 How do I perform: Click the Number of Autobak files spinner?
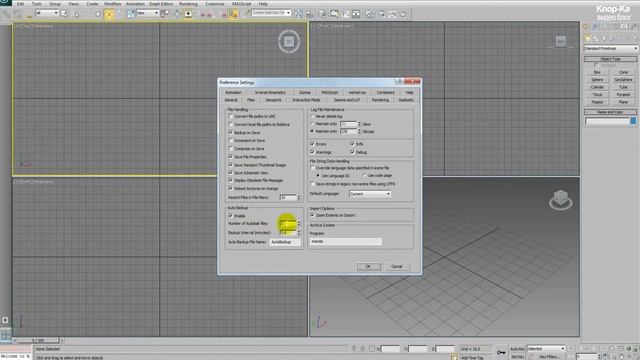pos(299,223)
